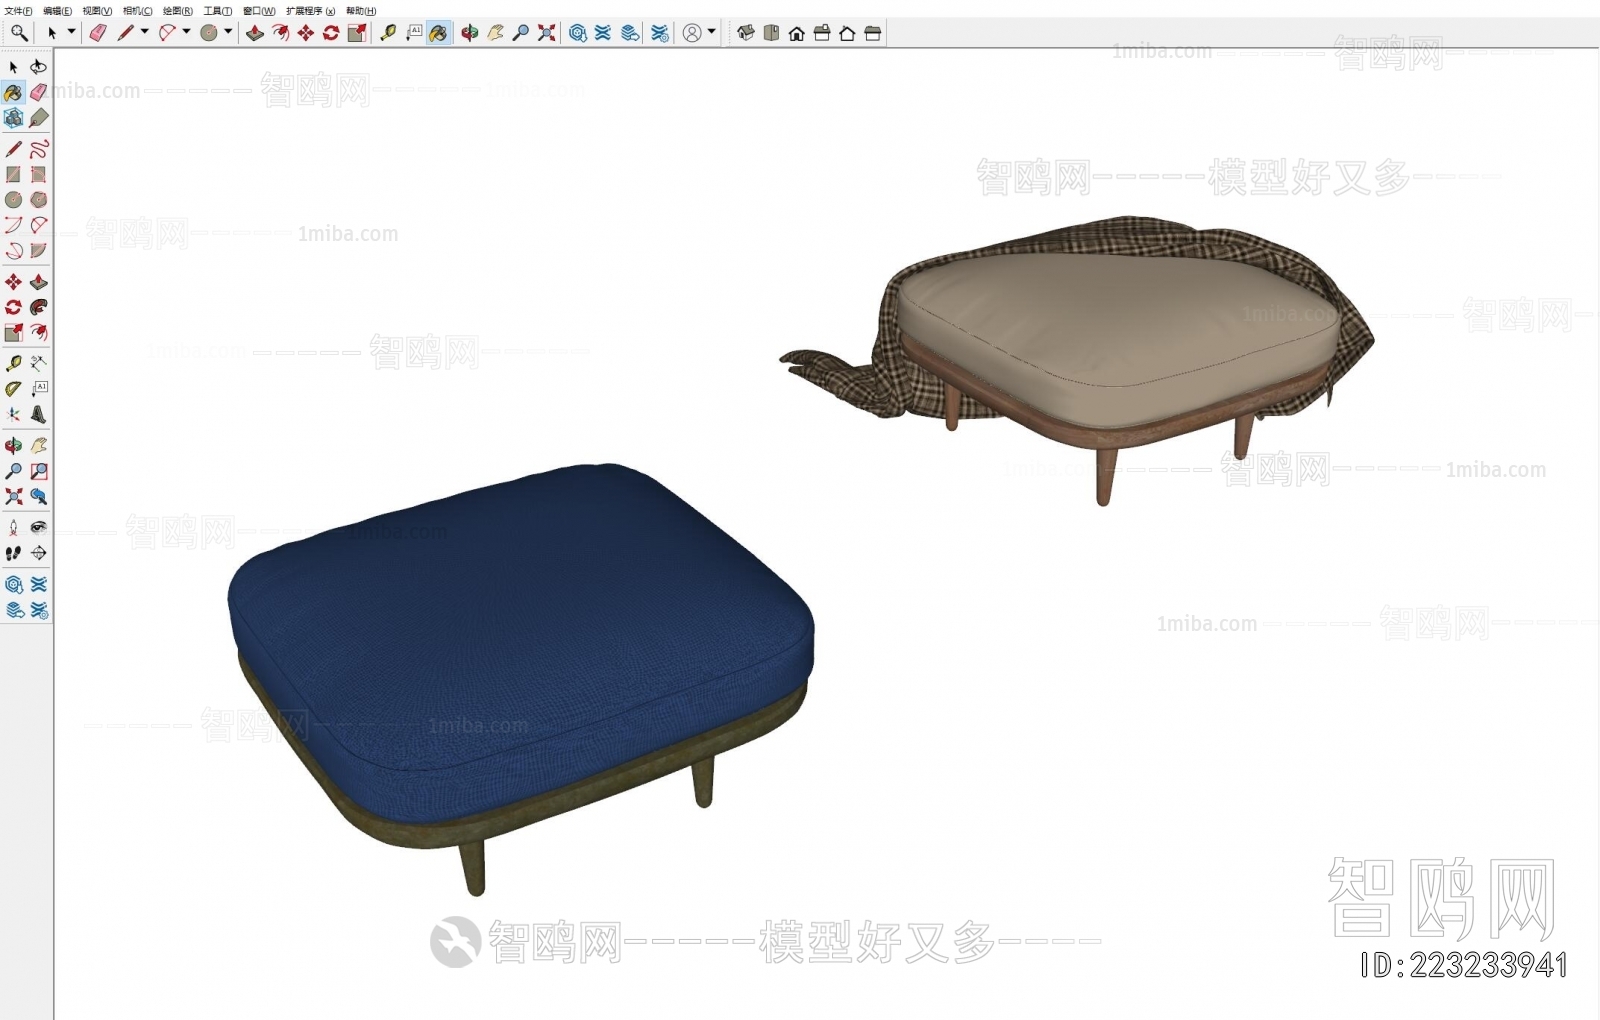Click Push/Pull in the top toolbar
Image resolution: width=1600 pixels, height=1020 pixels.
click(x=255, y=33)
